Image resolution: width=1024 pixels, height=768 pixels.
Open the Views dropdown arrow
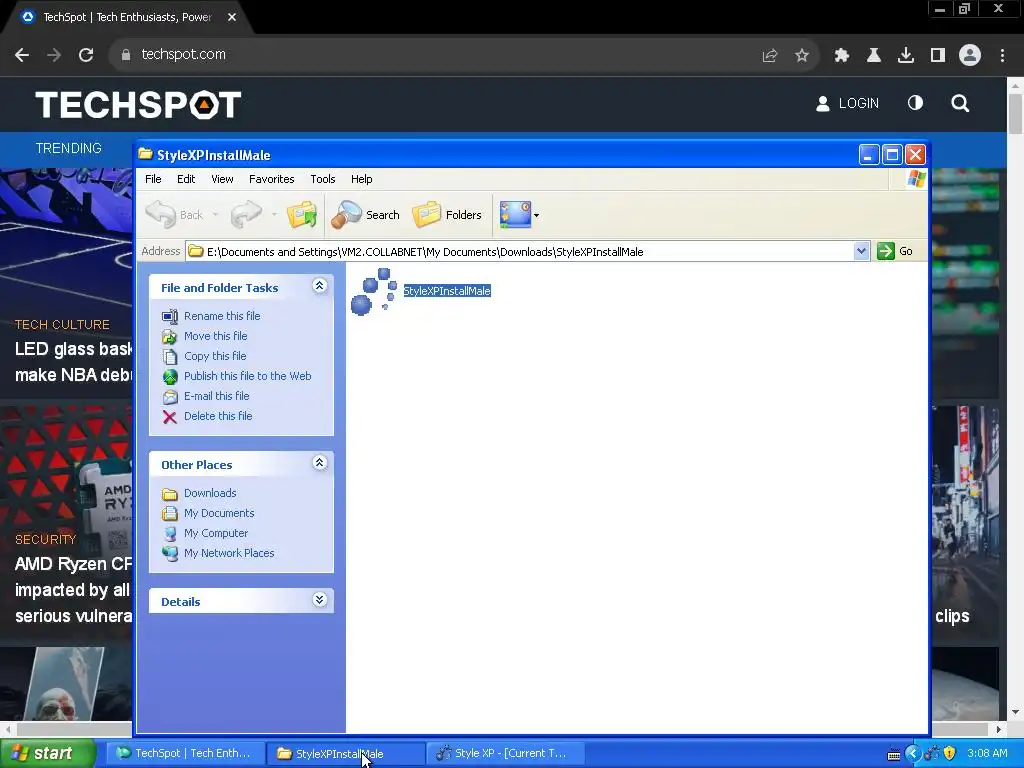536,216
